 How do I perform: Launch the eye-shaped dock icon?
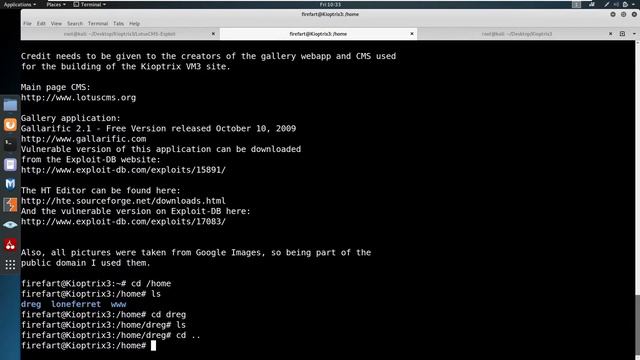pyautogui.click(x=10, y=224)
